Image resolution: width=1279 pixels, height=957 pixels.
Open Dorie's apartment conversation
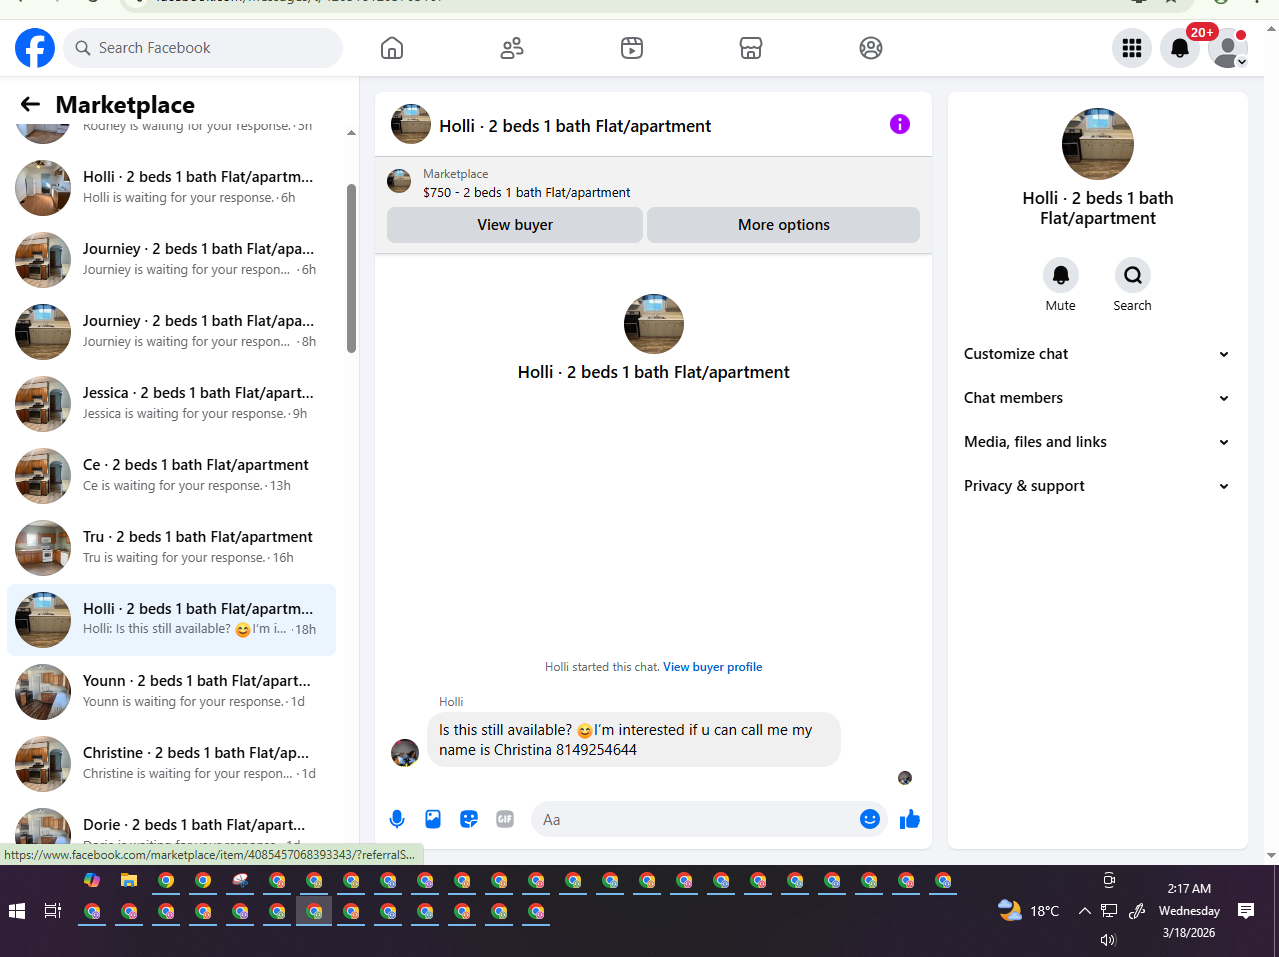point(172,826)
